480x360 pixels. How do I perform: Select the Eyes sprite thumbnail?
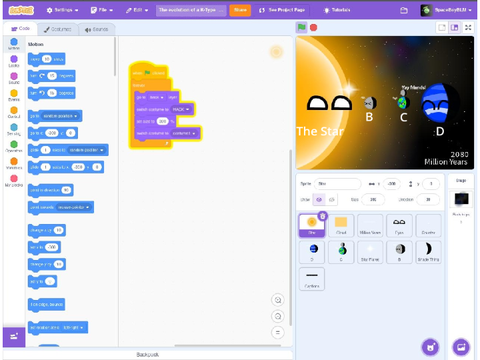(x=399, y=226)
